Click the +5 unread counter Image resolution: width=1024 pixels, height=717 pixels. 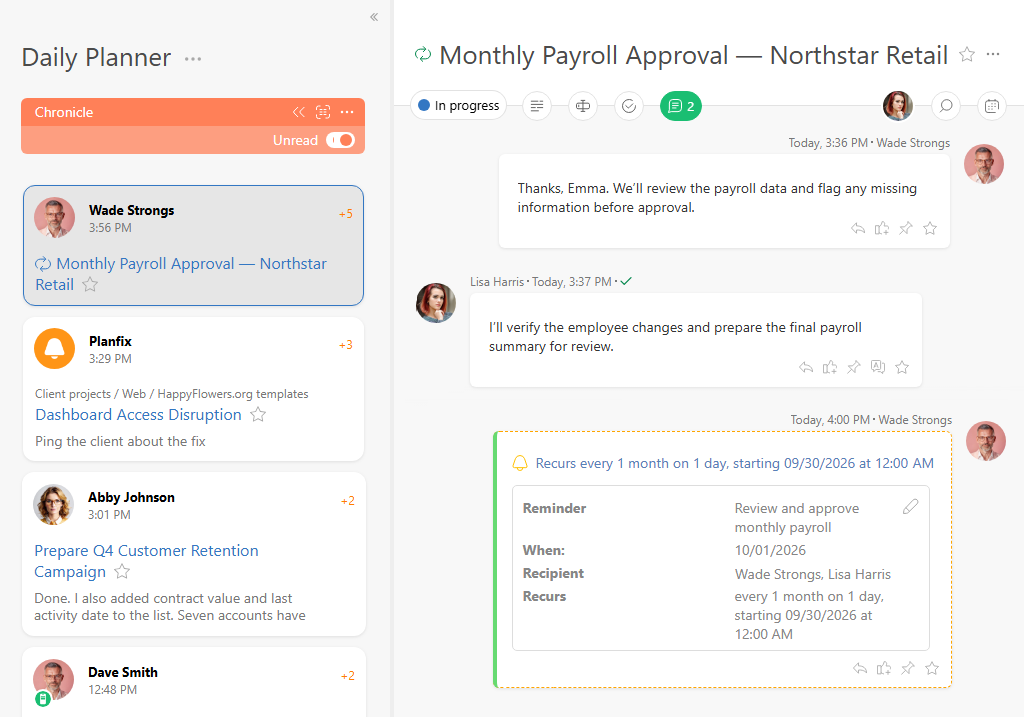pos(345,214)
